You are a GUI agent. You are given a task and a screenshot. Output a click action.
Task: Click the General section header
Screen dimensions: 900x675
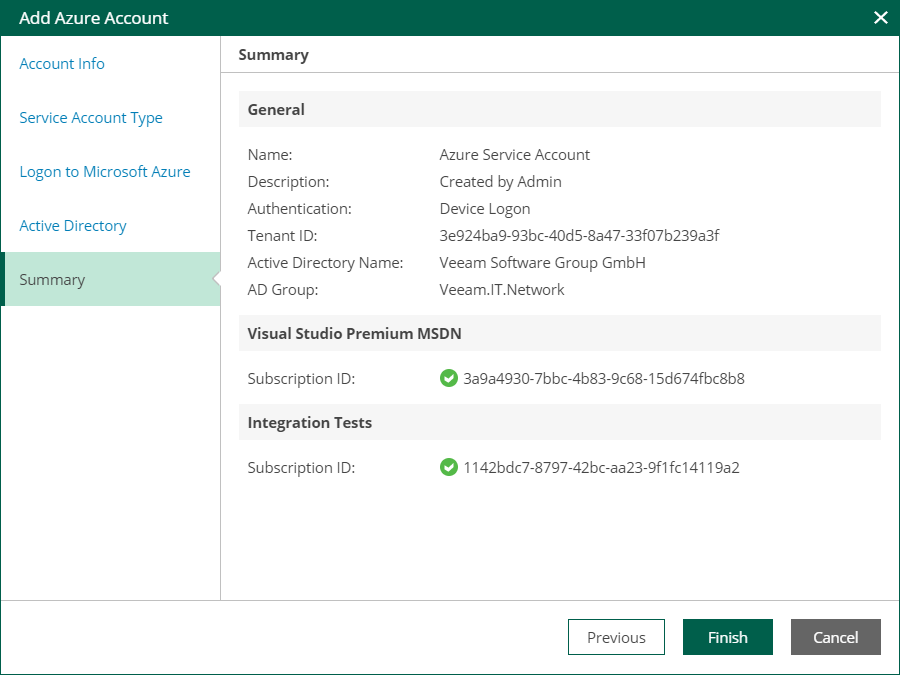tap(276, 110)
